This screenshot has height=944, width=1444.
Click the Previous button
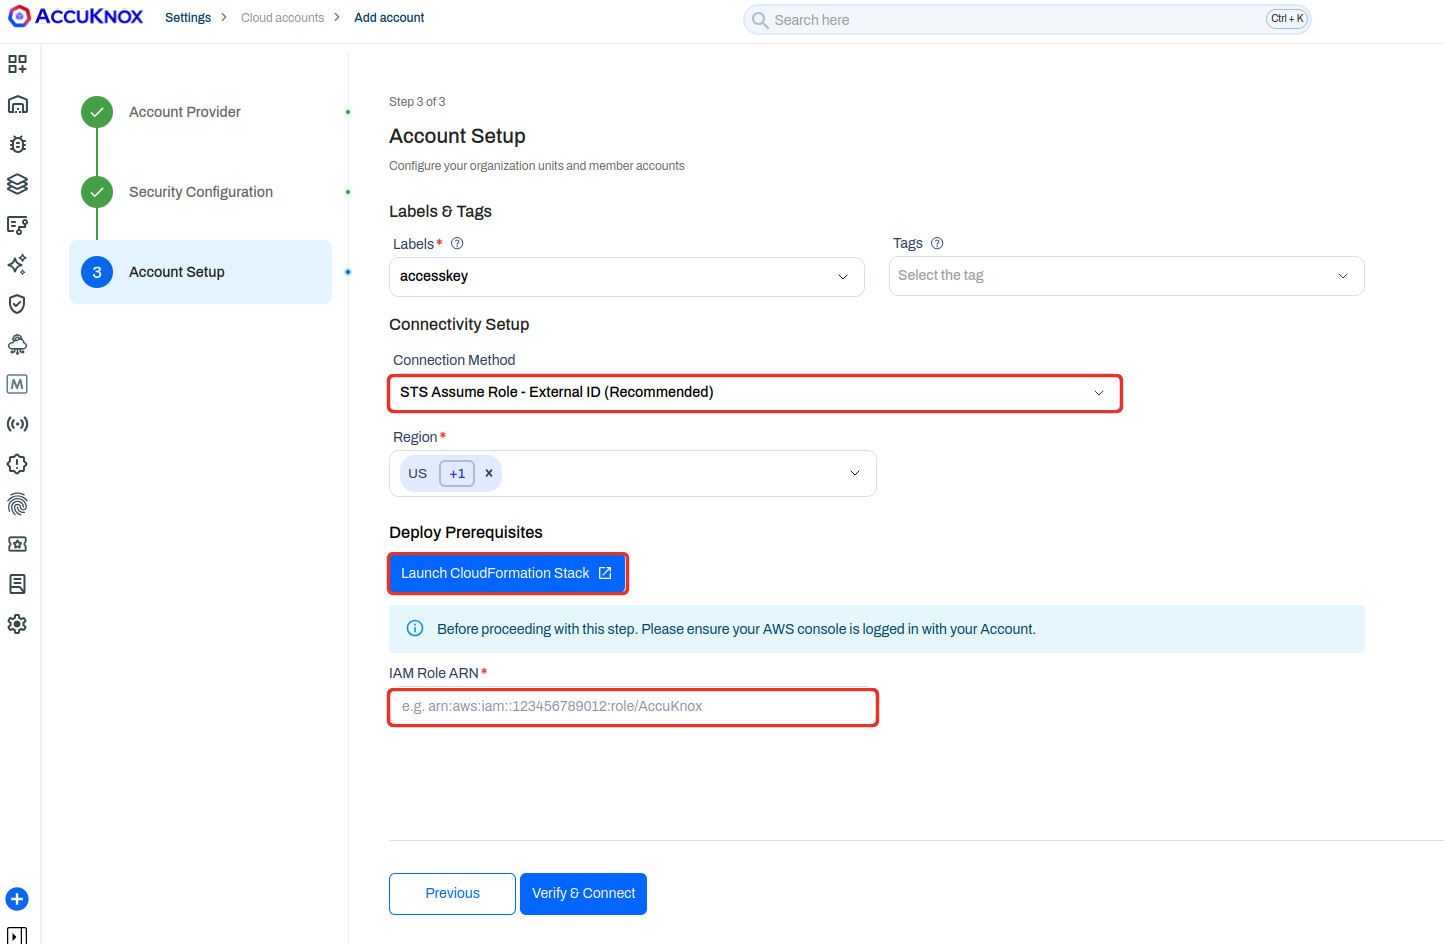pyautogui.click(x=452, y=894)
